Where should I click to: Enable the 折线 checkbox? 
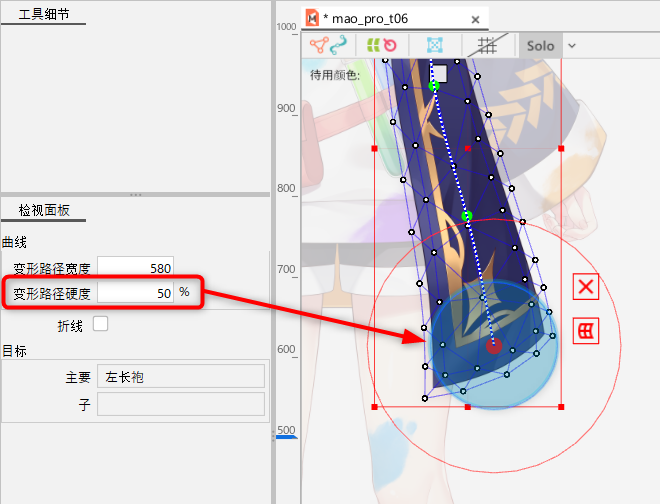click(100, 324)
